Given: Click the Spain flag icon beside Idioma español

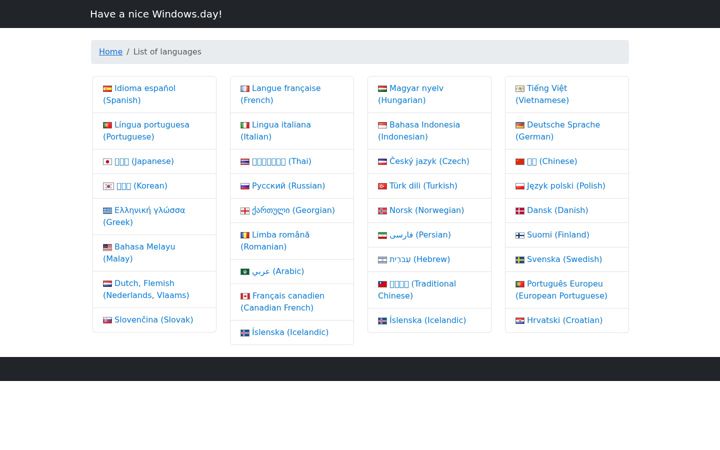Looking at the screenshot, I should (107, 89).
